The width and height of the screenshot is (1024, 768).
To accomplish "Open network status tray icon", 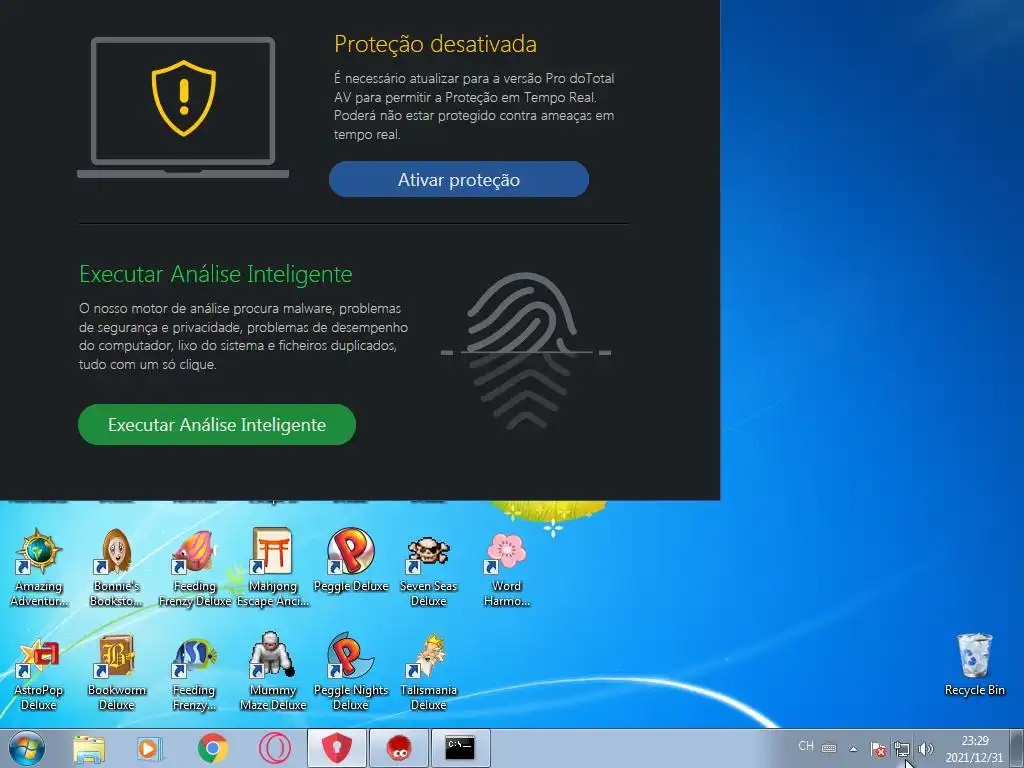I will pyautogui.click(x=902, y=749).
